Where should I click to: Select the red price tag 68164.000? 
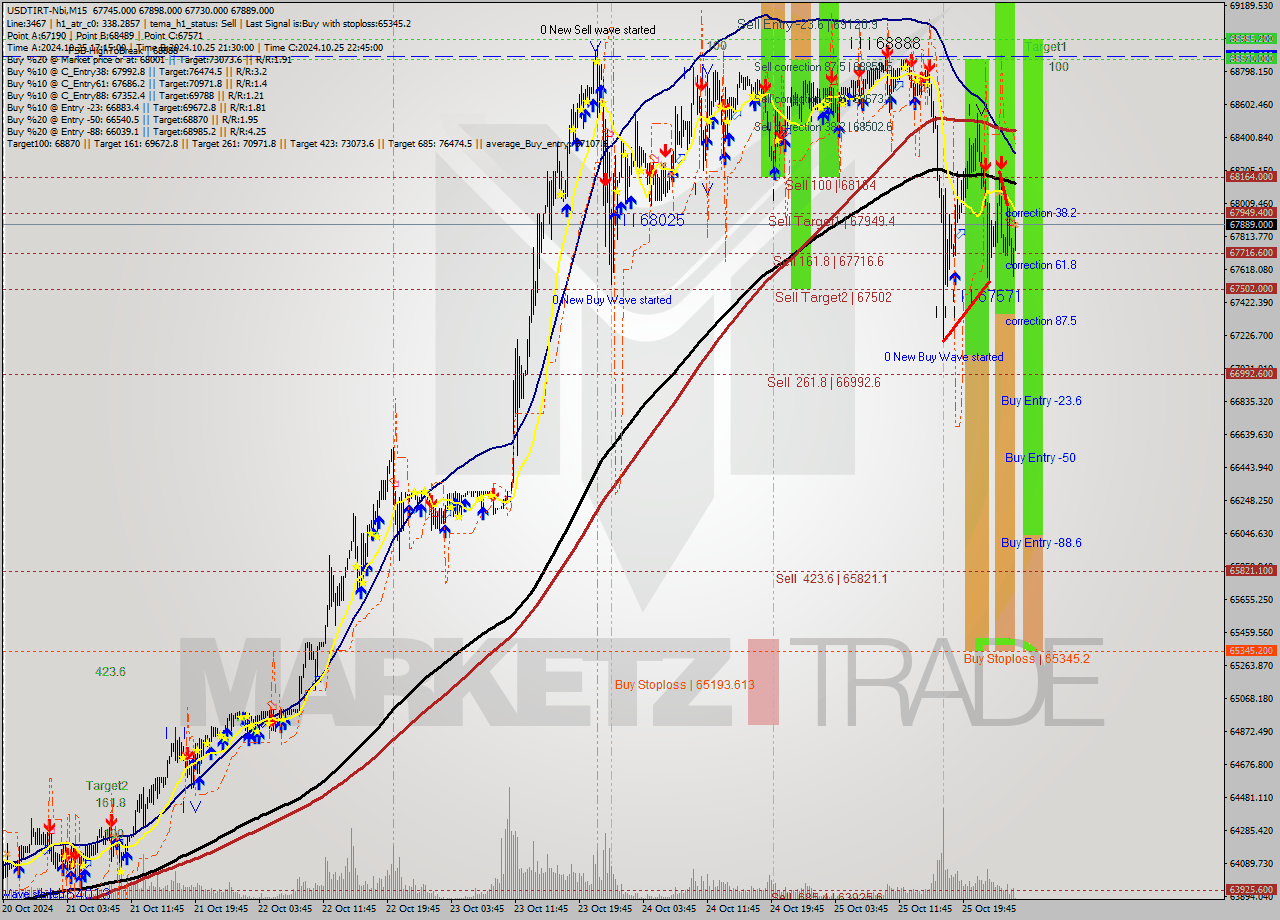(x=1251, y=177)
